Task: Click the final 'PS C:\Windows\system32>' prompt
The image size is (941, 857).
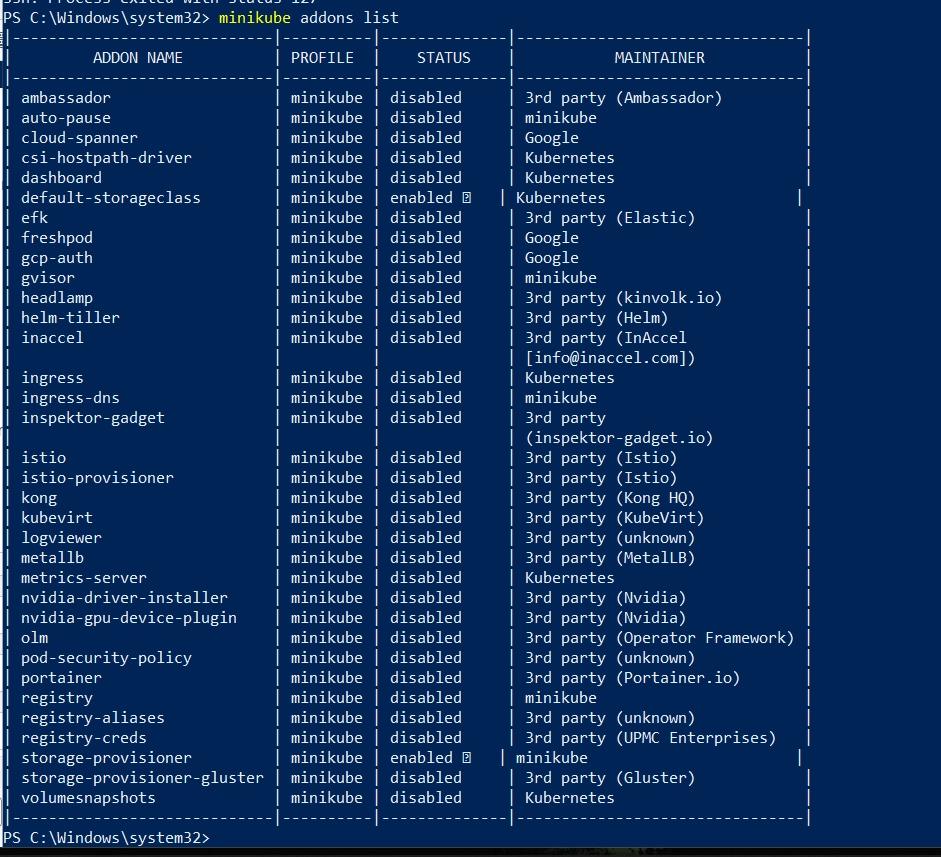Action: (106, 838)
